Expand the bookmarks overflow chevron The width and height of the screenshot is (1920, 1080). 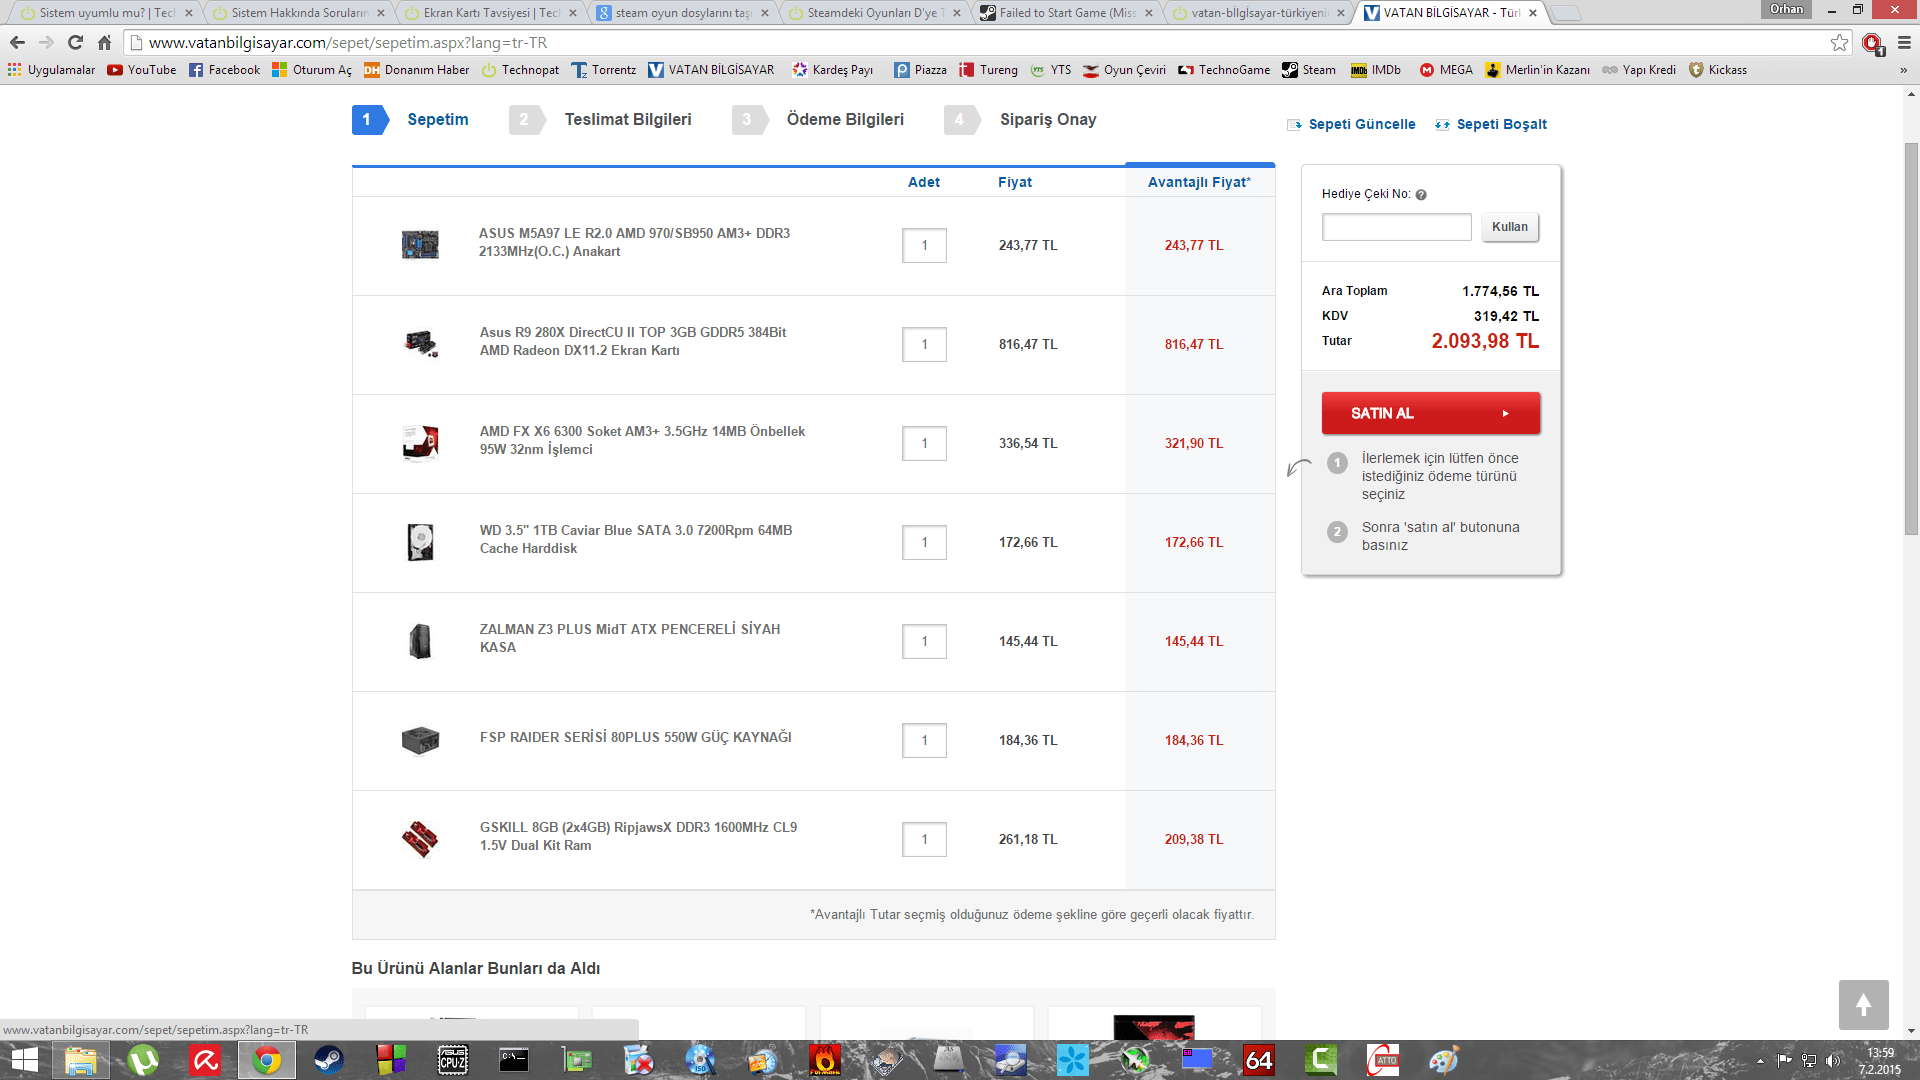click(1903, 70)
